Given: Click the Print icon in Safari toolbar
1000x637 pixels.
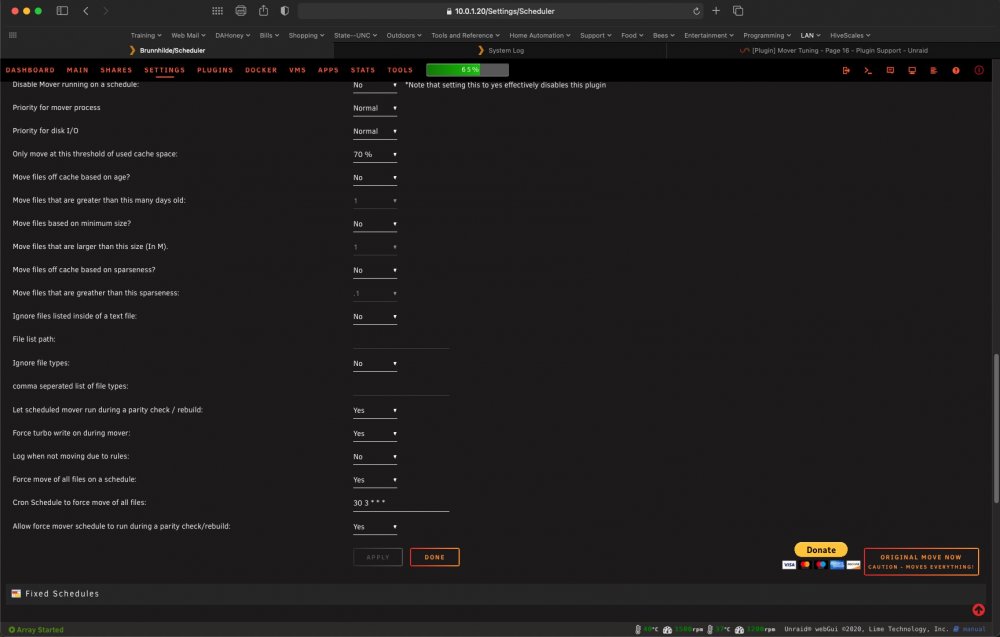Looking at the screenshot, I should (240, 11).
